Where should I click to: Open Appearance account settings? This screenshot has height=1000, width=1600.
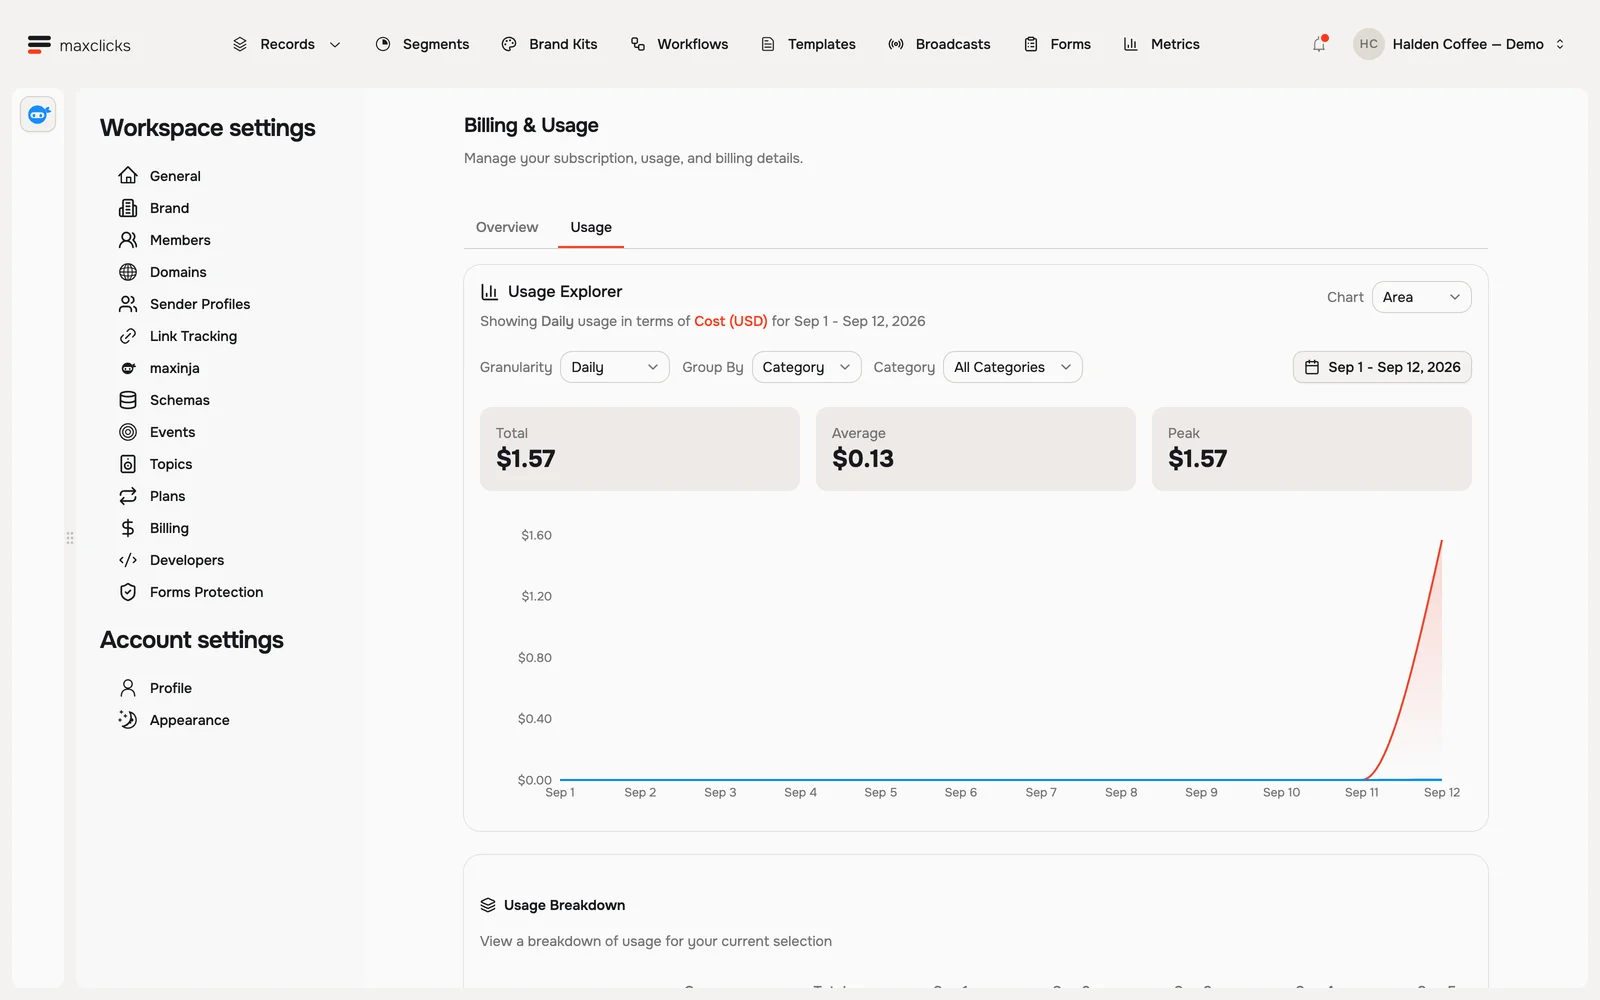point(189,720)
